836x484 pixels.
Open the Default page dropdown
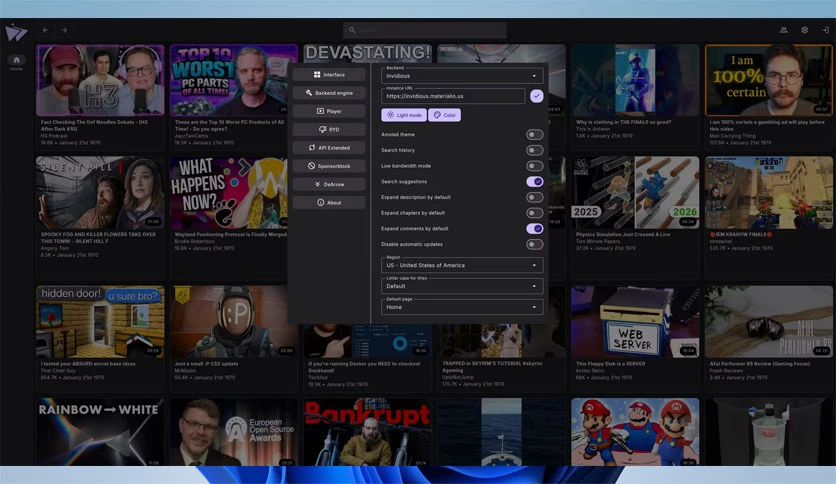[462, 306]
